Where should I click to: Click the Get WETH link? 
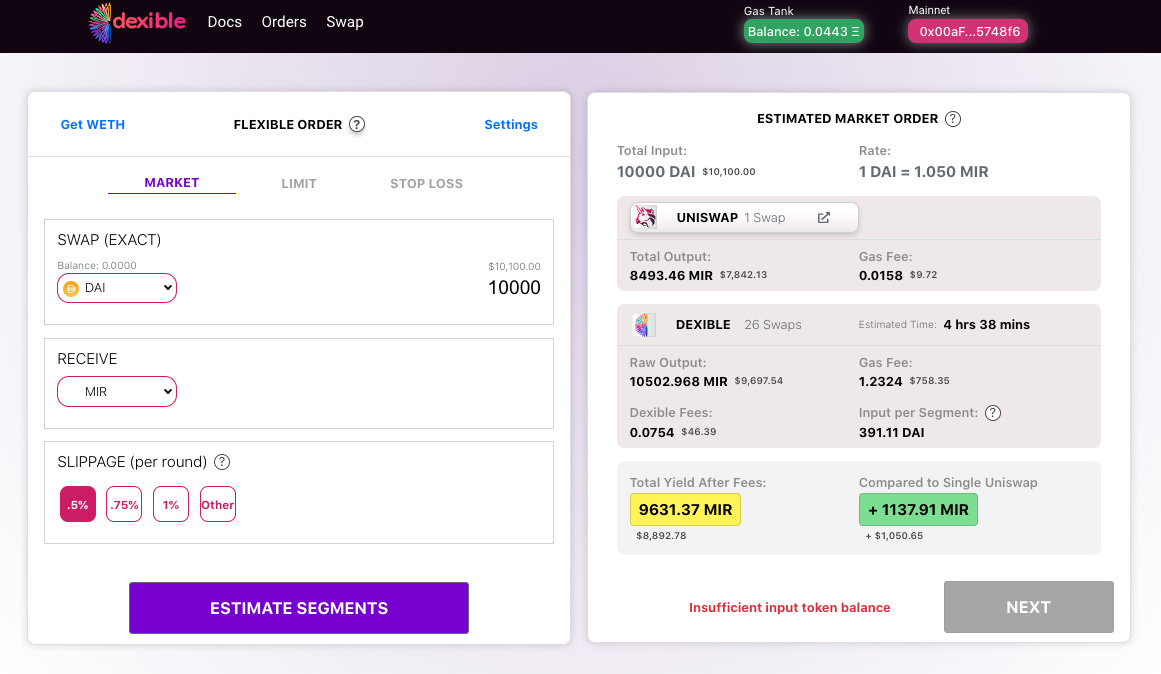tap(93, 124)
